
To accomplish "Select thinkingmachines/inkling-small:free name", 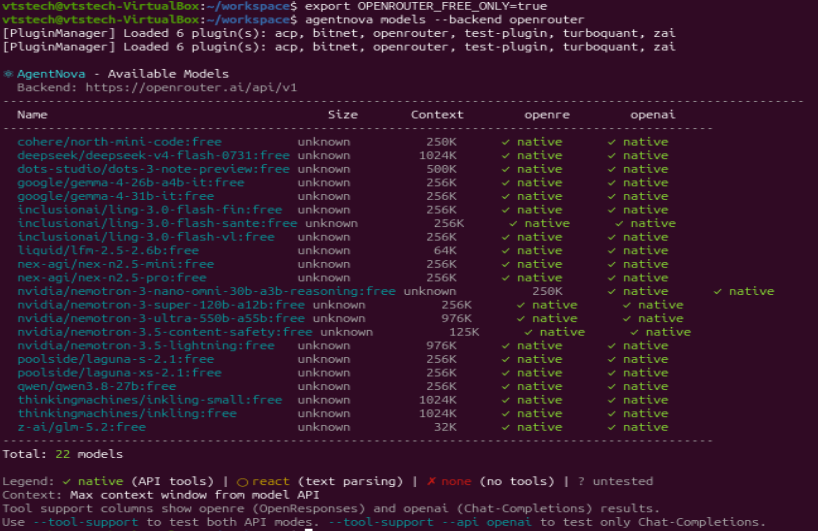I will point(150,400).
